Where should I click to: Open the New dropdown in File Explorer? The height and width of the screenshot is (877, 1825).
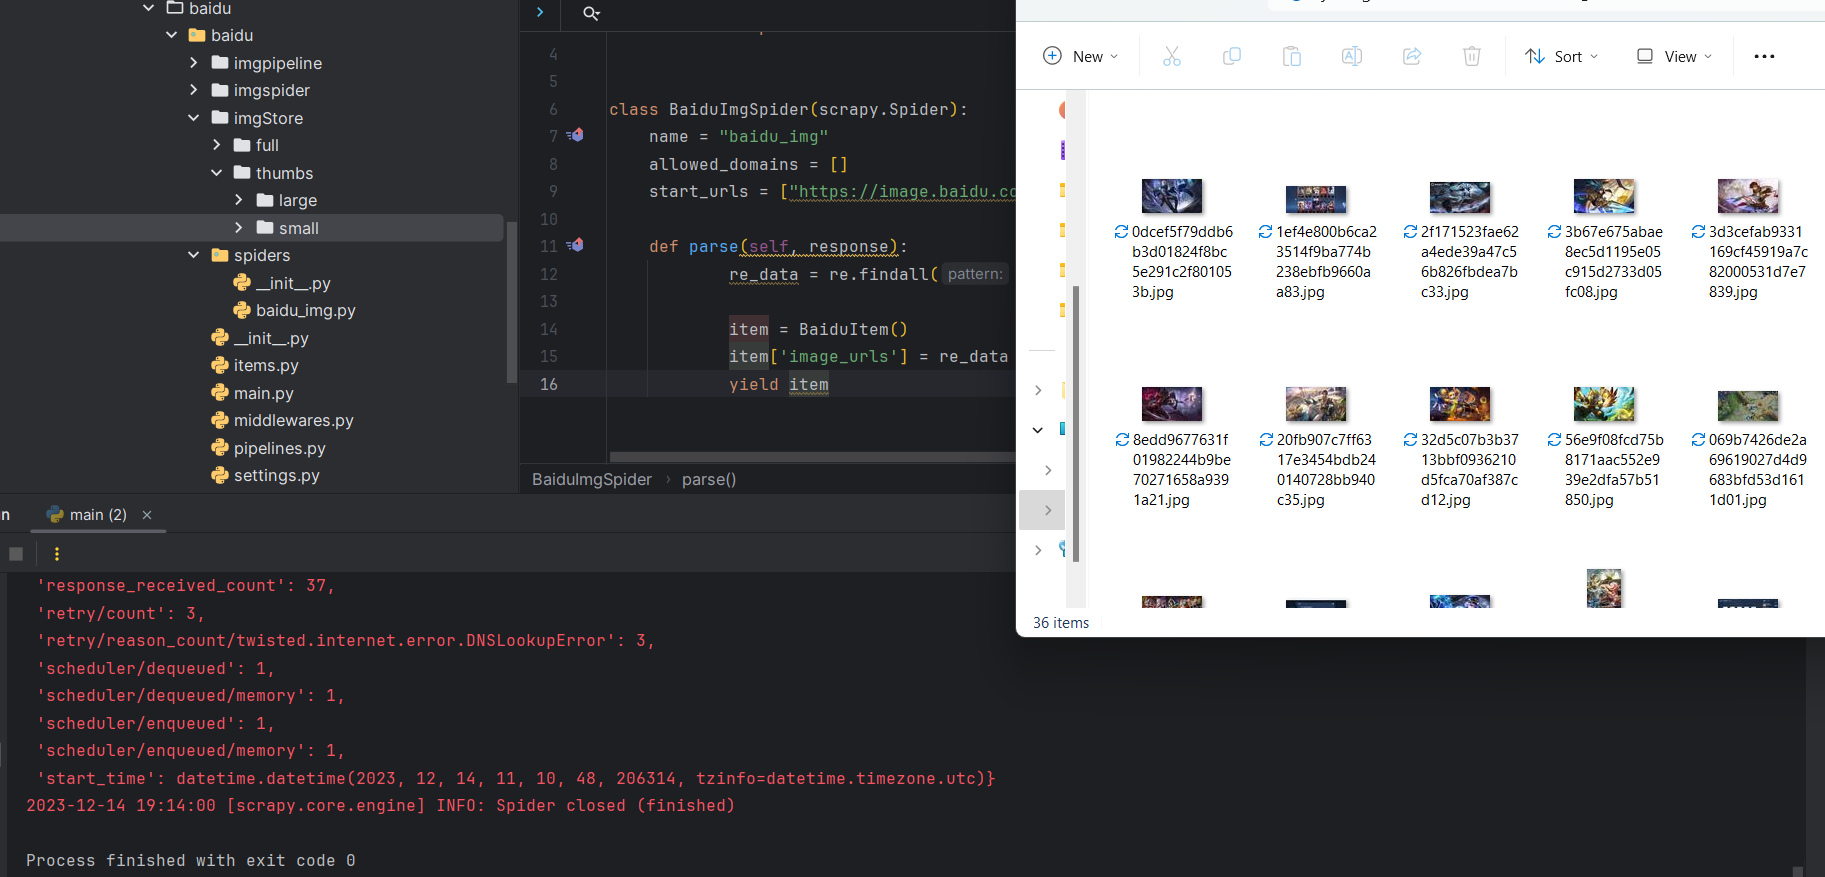point(1080,56)
